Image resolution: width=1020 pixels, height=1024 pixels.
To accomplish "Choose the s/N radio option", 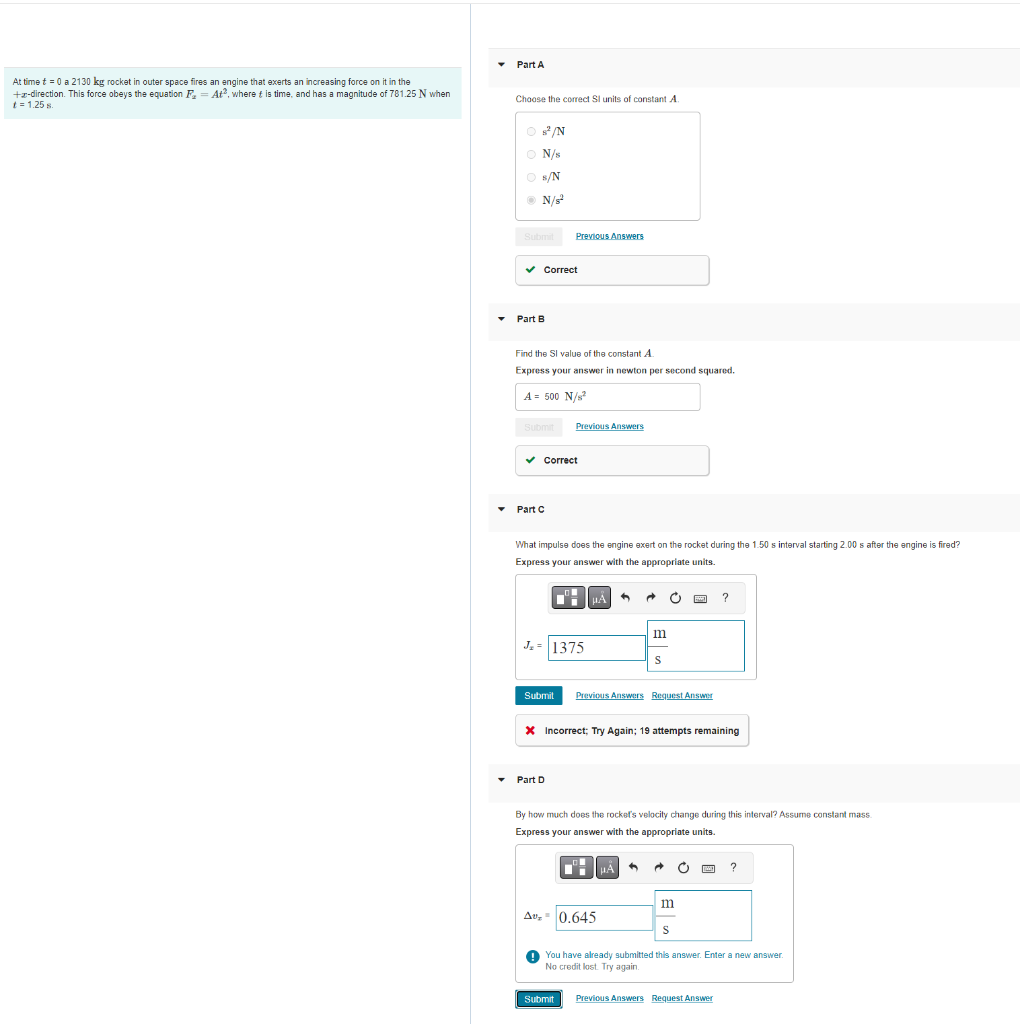I will 531,177.
